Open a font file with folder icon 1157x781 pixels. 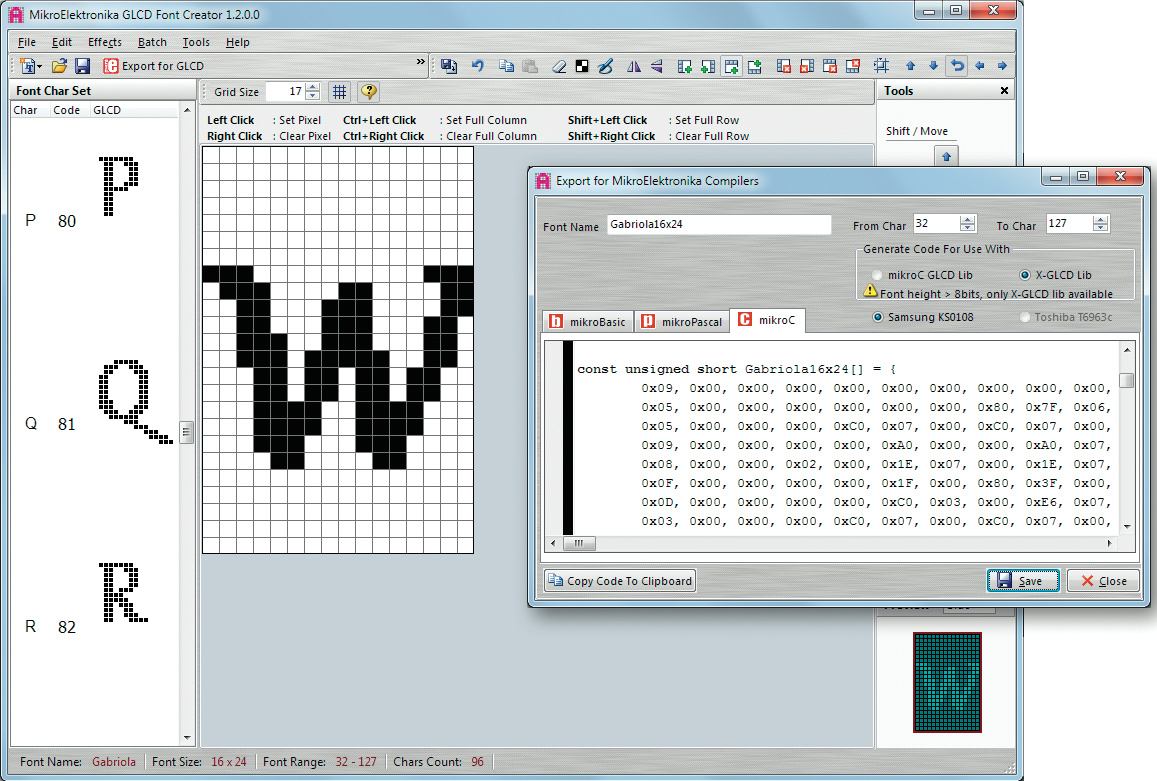(60, 66)
